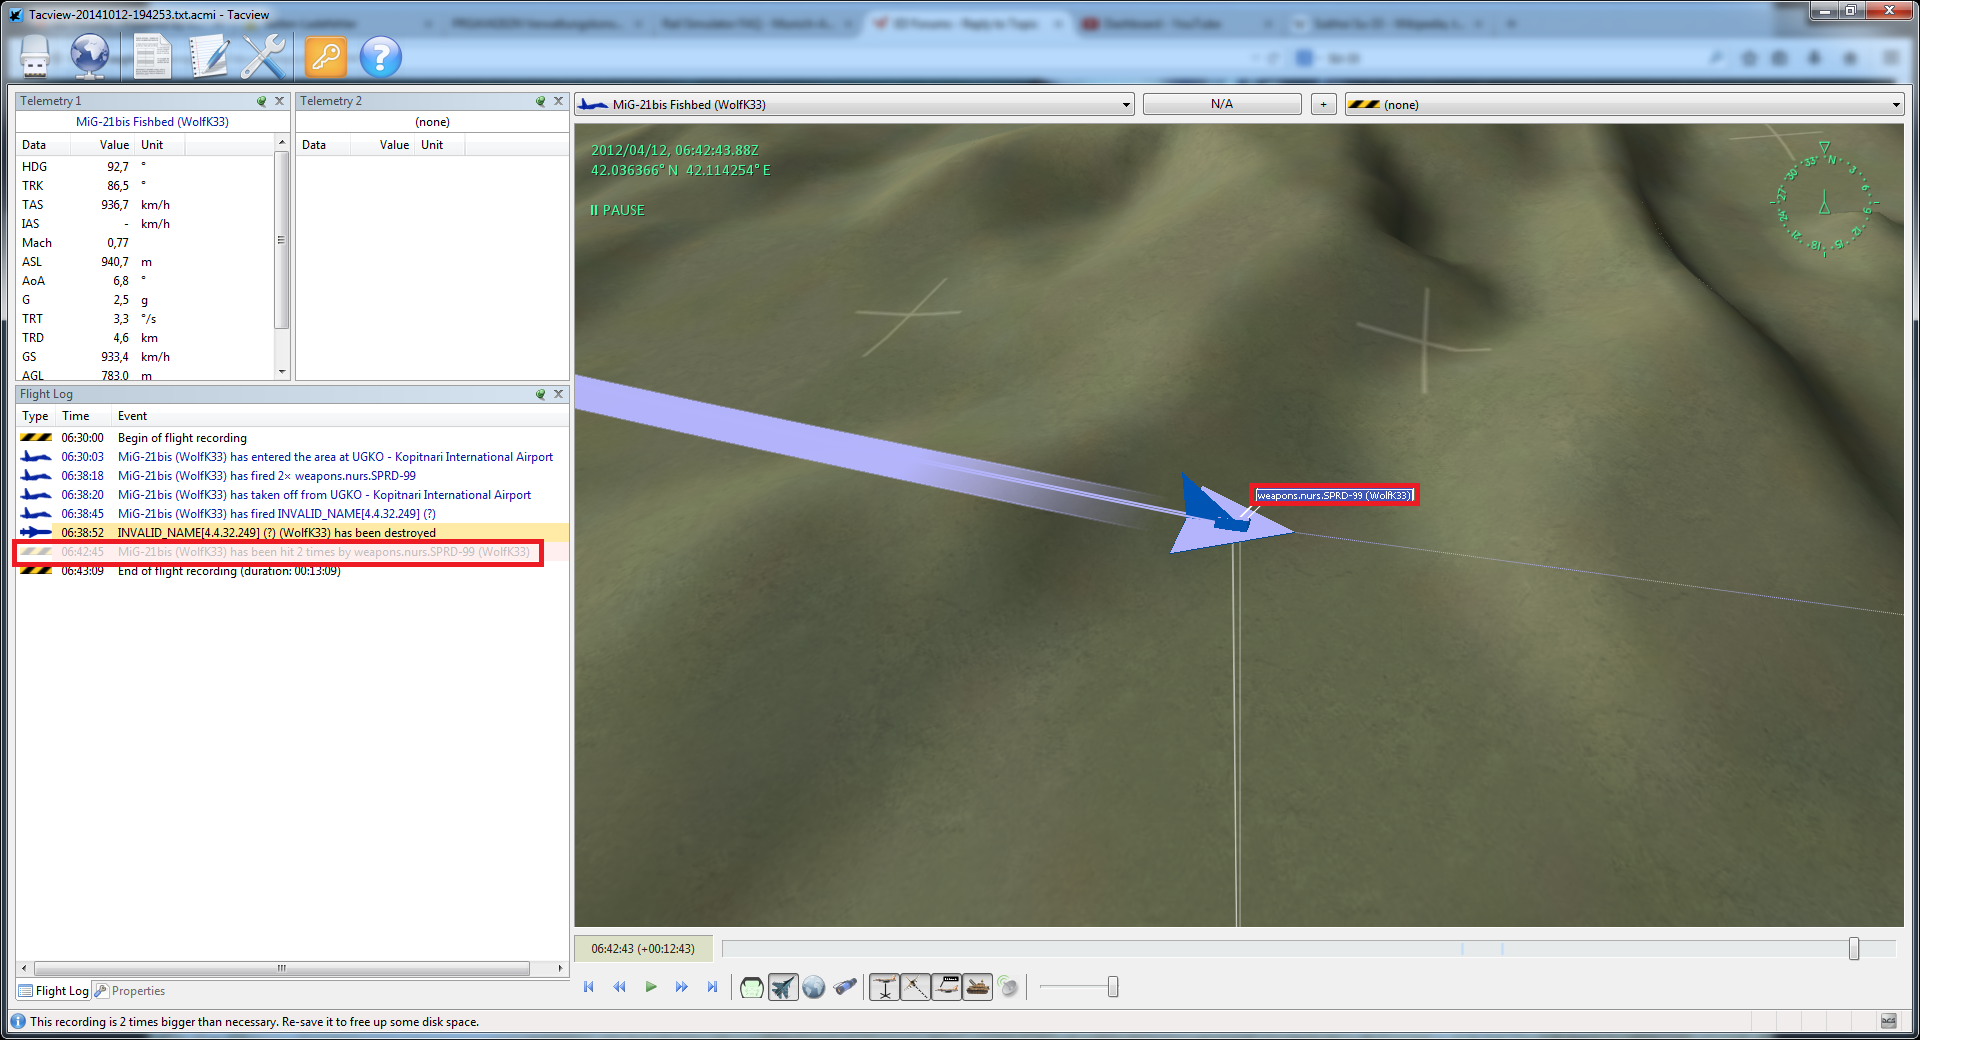Toggle ground units tank display icon
1980x1040 pixels.
(977, 988)
